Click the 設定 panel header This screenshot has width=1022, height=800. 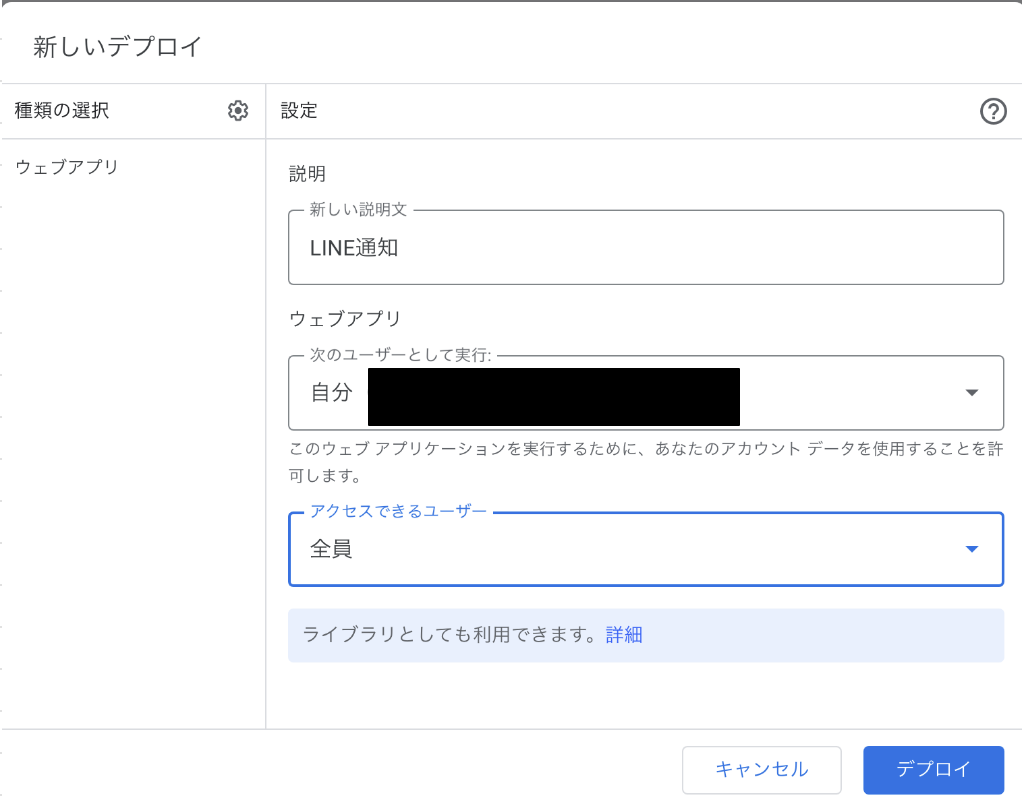coord(299,111)
